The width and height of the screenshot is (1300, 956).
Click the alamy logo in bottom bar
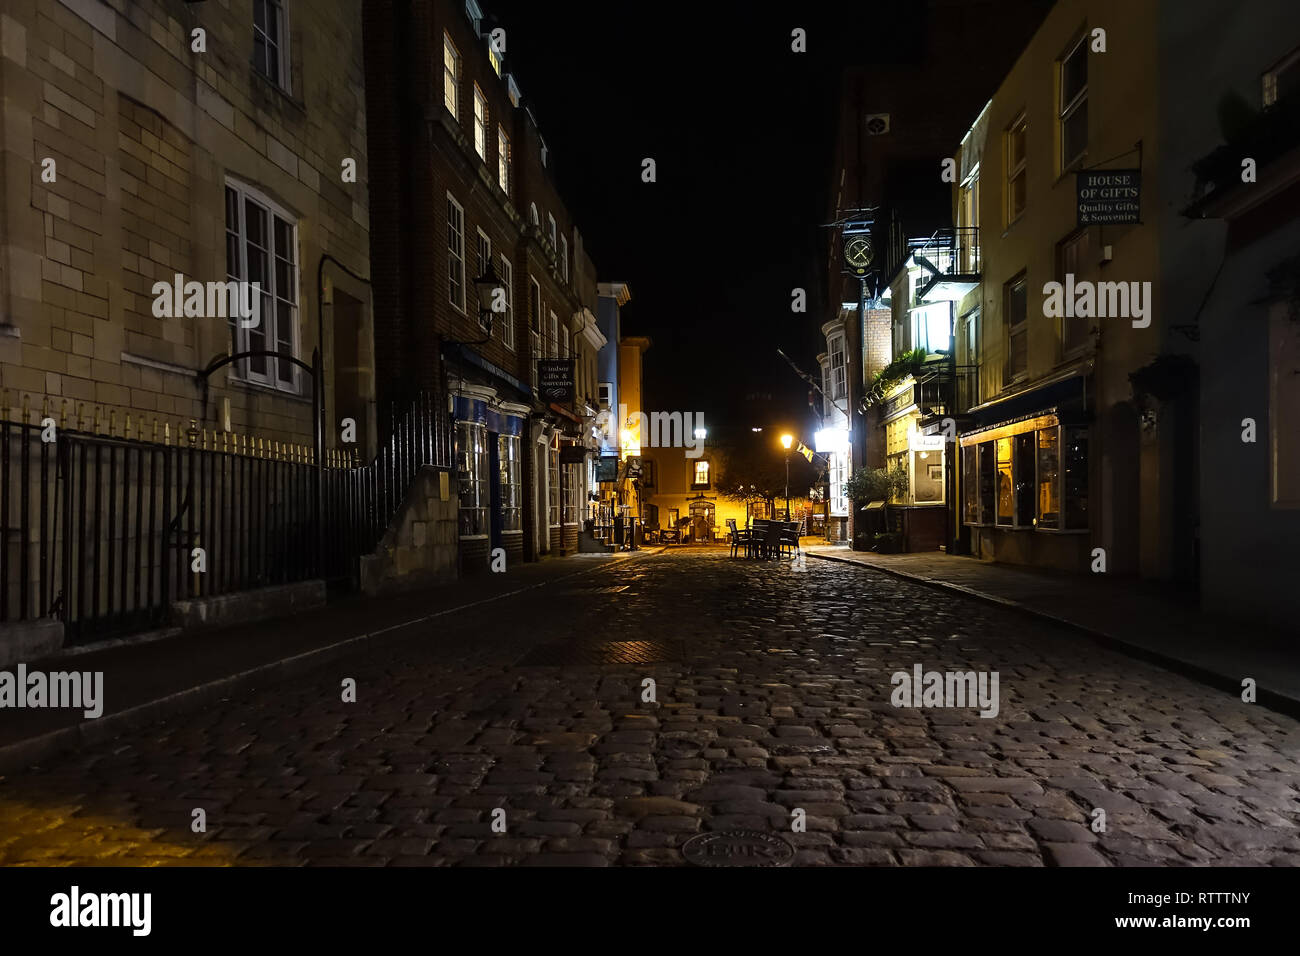click(101, 911)
